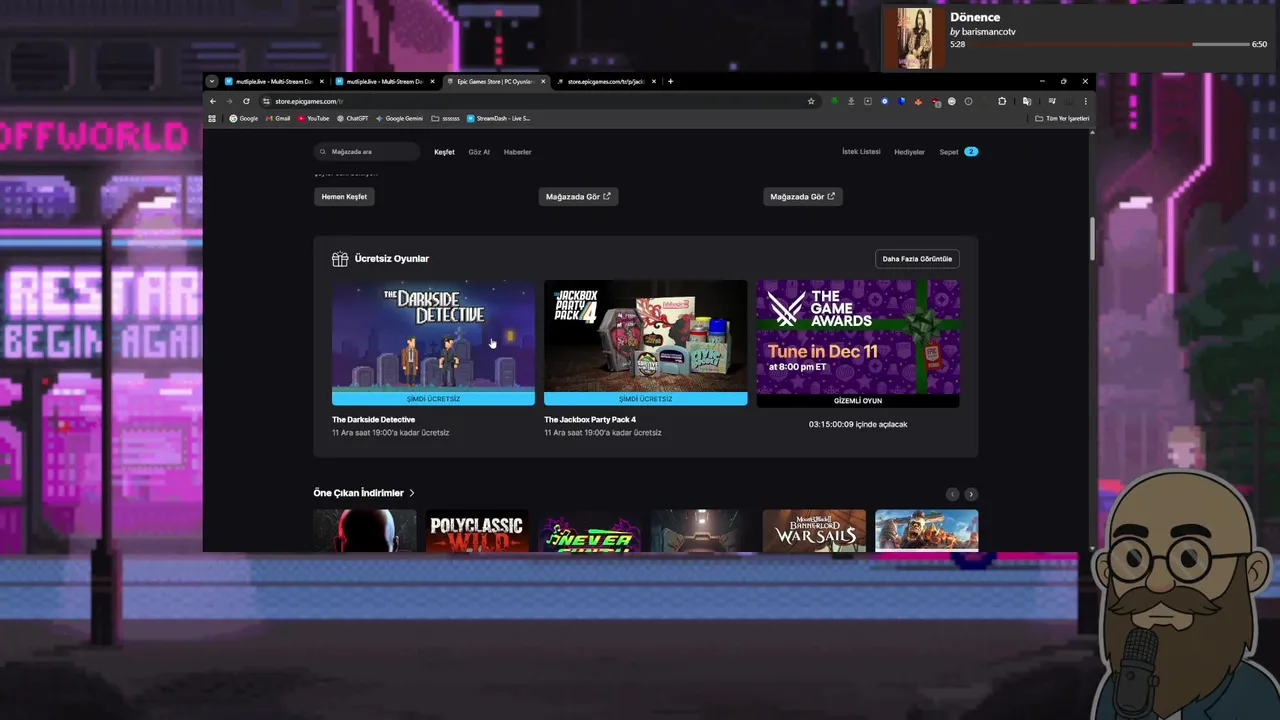The image size is (1280, 720).
Task: Click the browser forward arrow
Action: pos(229,101)
